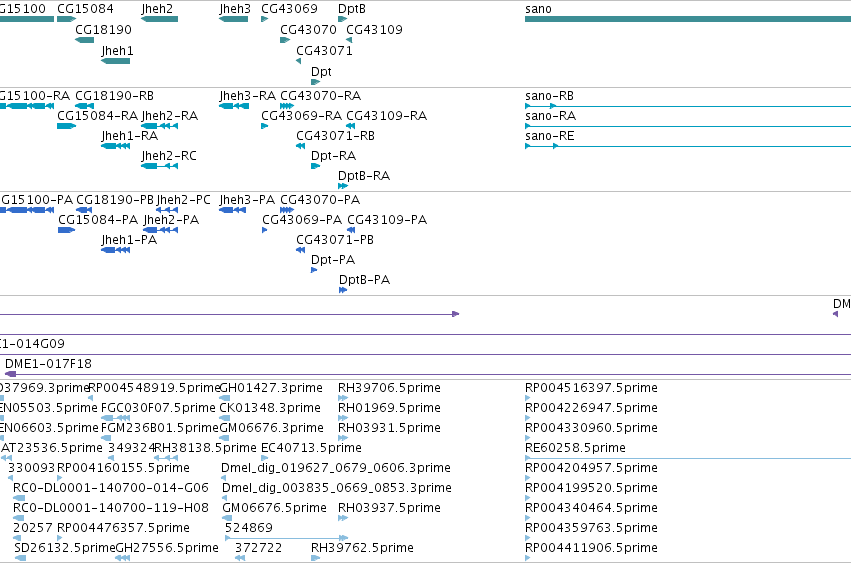Click the CG43069 gene label
Image resolution: width=851 pixels, height=563 pixels.
click(x=289, y=9)
